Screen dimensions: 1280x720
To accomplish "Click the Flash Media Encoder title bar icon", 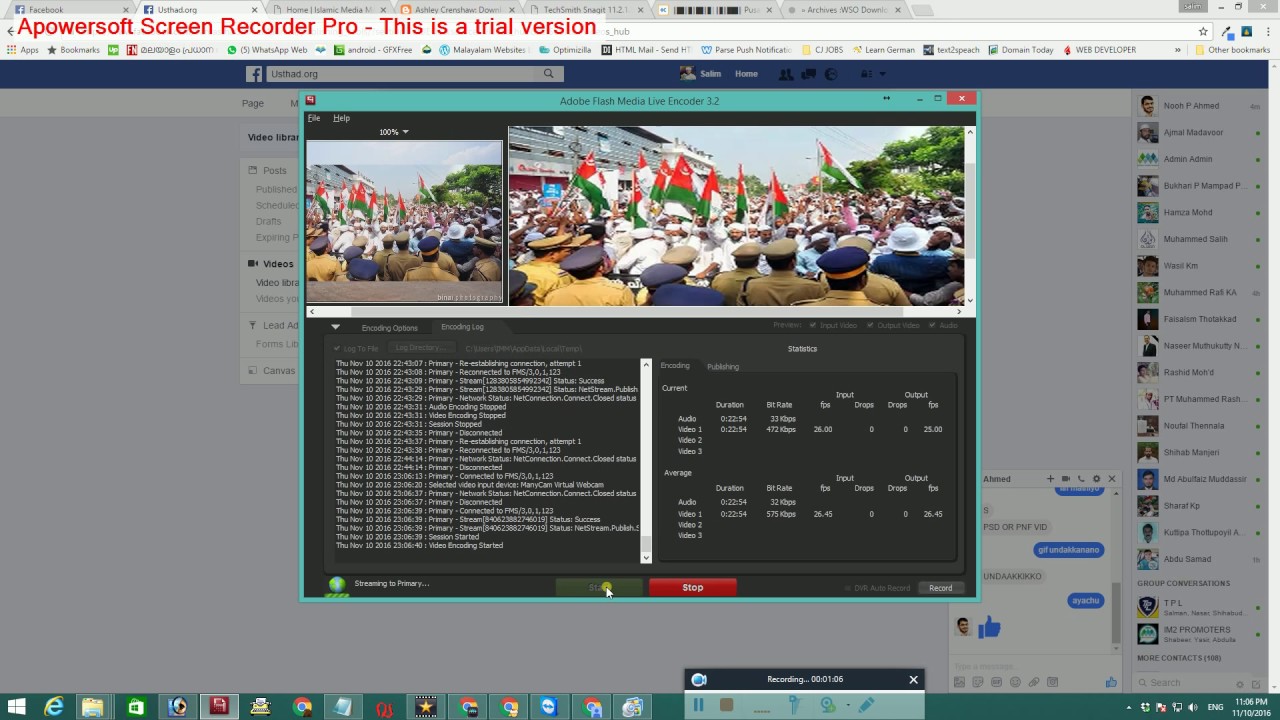I will click(311, 100).
